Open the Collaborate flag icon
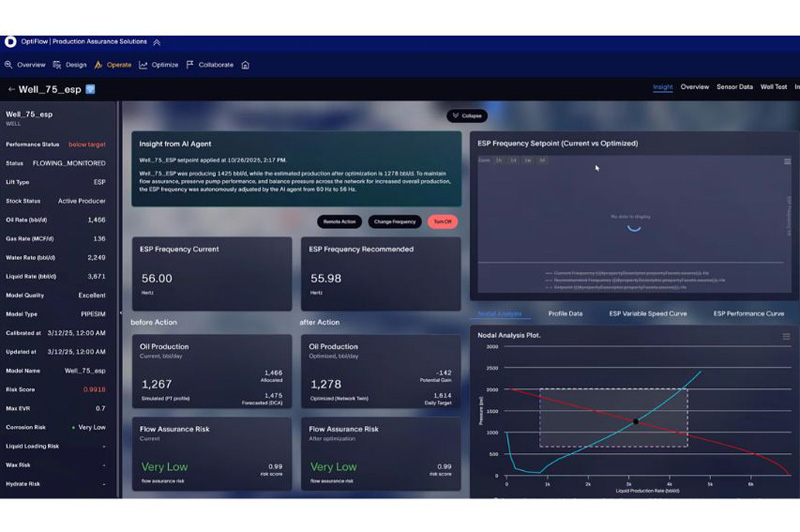Viewport: 800px width, 532px height. click(190, 65)
